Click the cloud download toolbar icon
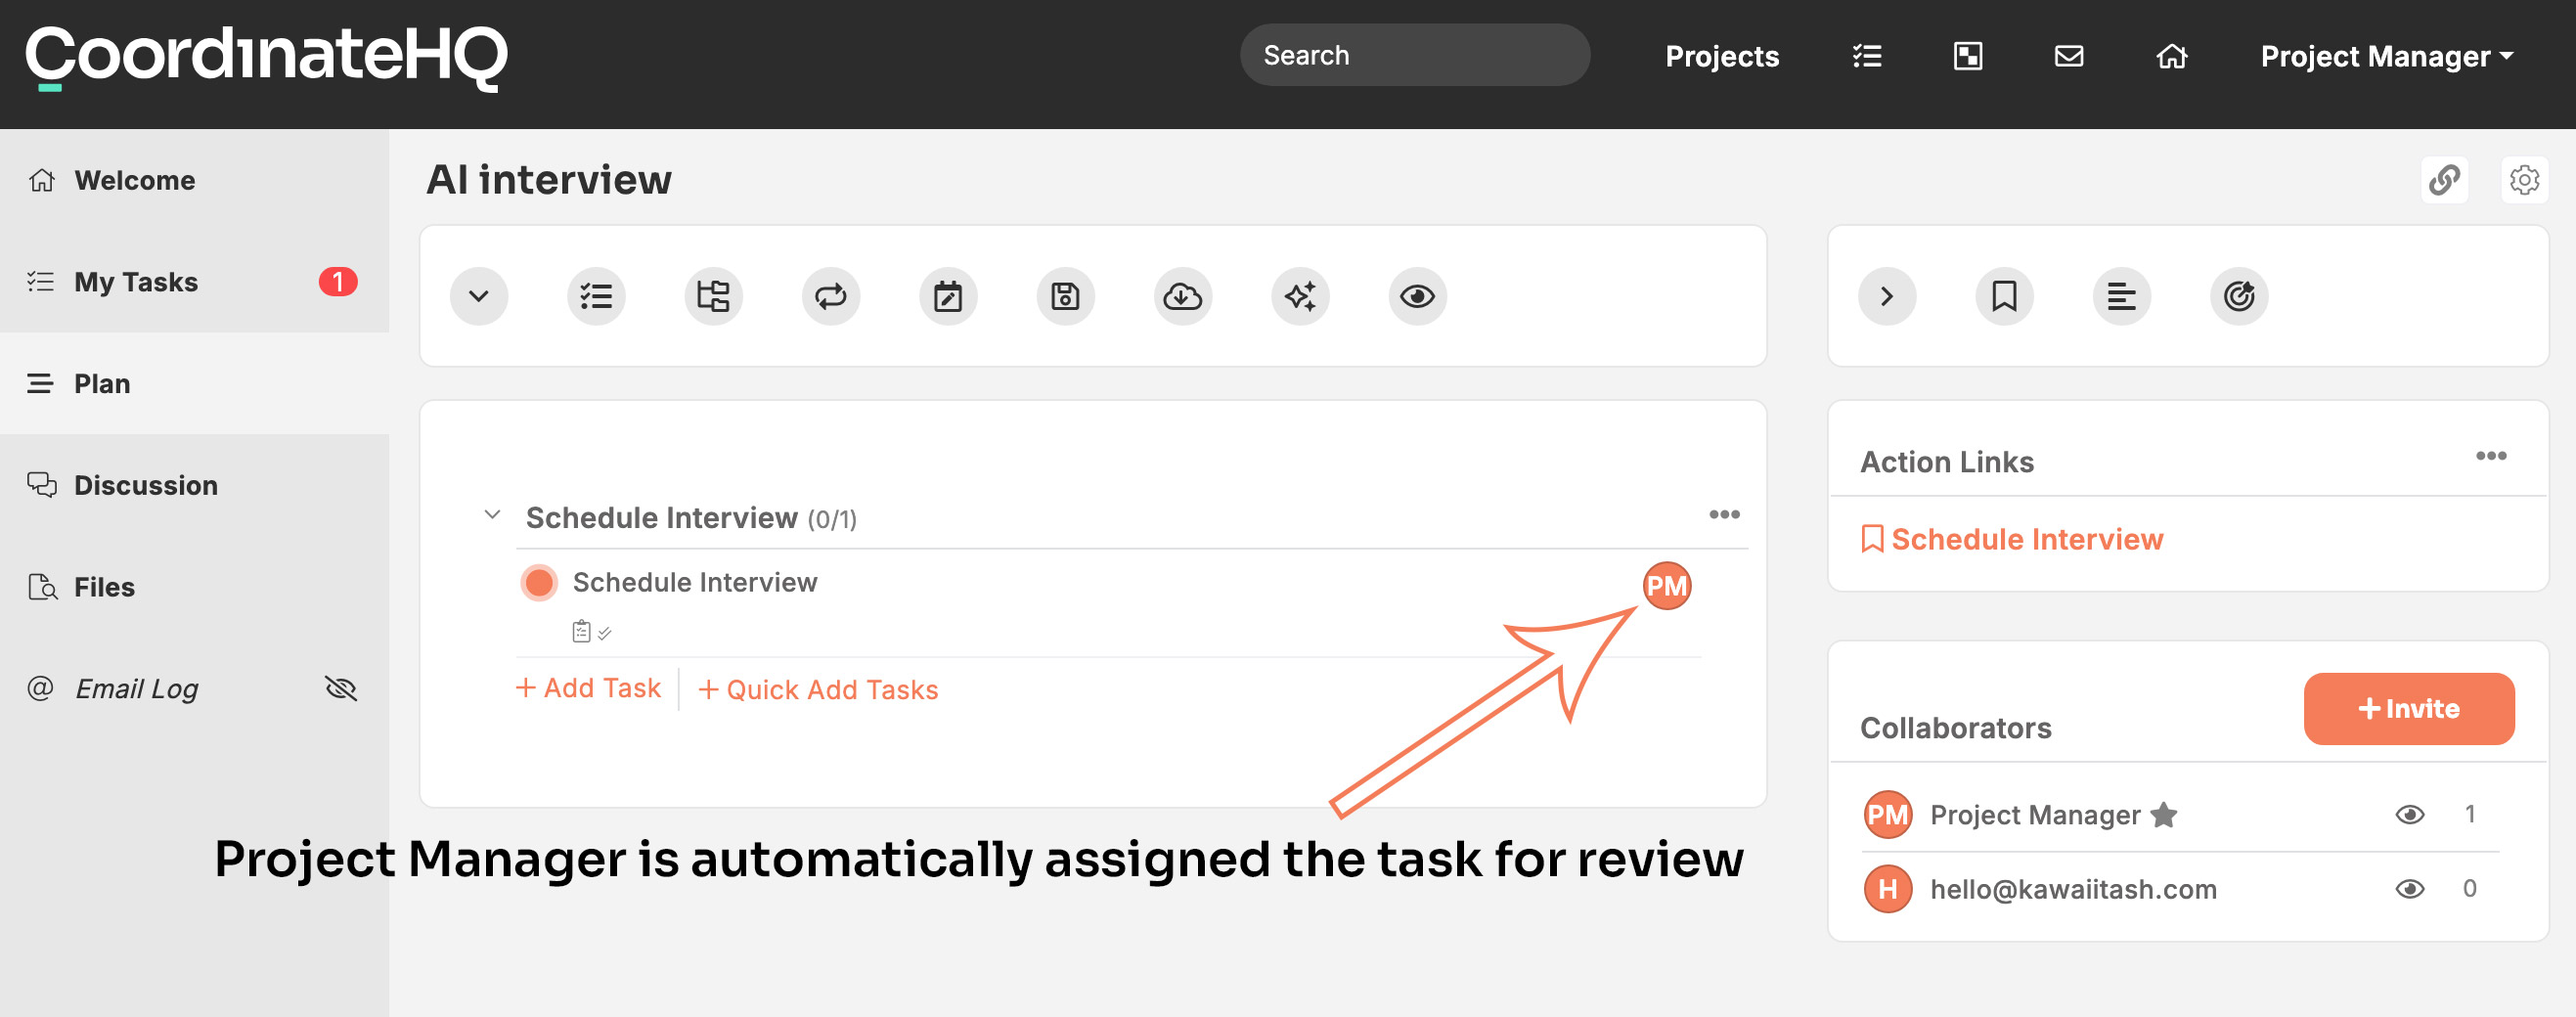Image resolution: width=2576 pixels, height=1017 pixels. [1183, 296]
